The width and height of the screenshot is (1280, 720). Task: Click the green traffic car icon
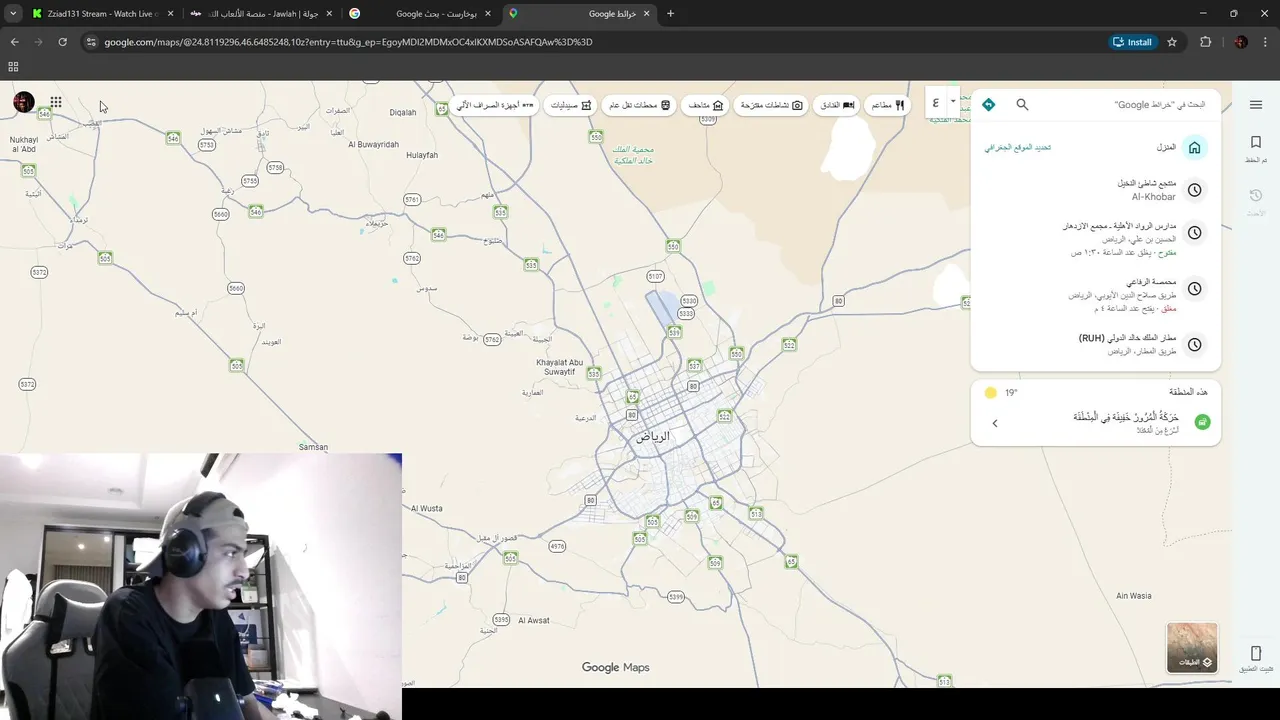tap(1202, 422)
